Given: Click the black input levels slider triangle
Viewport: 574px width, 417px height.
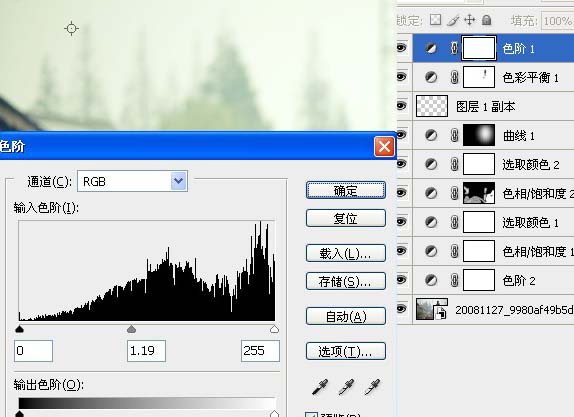Looking at the screenshot, I should [x=19, y=329].
